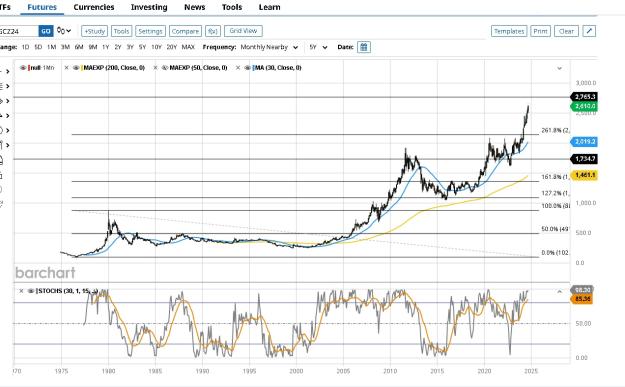Hide the MAEXP (200, Close, 0) line
The image size is (625, 387).
(76, 68)
